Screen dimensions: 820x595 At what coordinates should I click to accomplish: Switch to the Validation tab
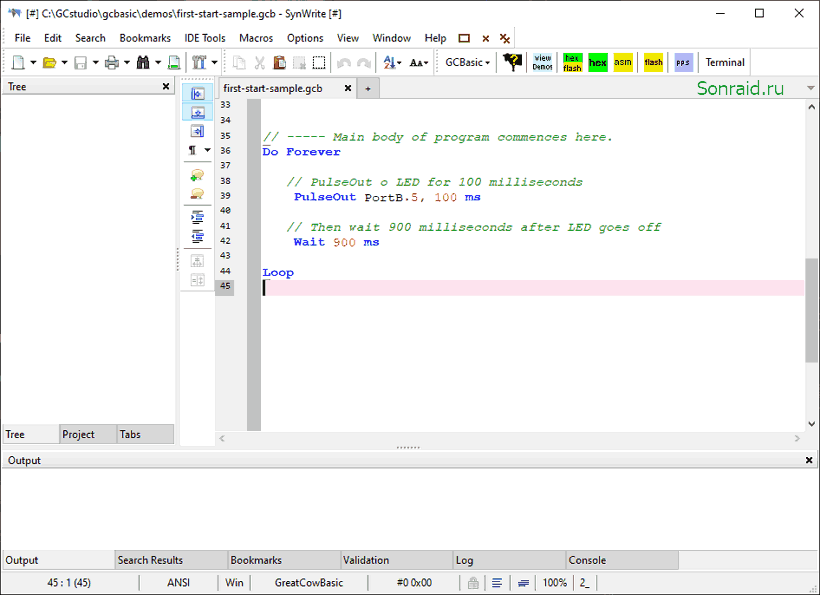tap(396, 560)
